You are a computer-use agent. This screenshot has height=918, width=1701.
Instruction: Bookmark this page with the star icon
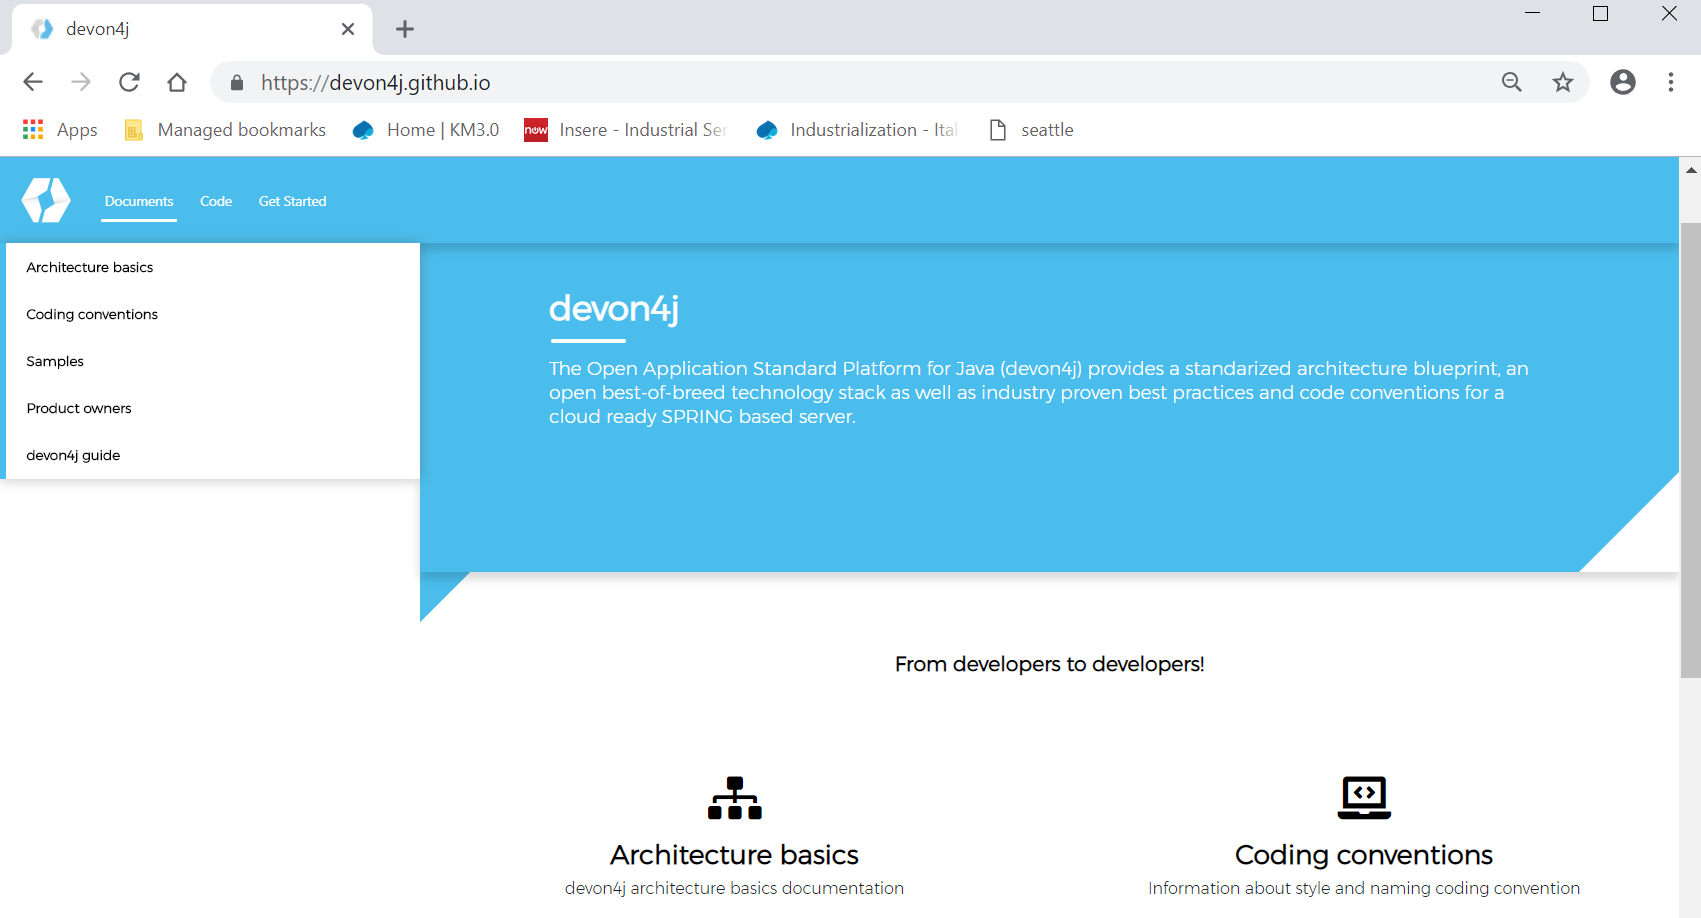click(x=1563, y=82)
